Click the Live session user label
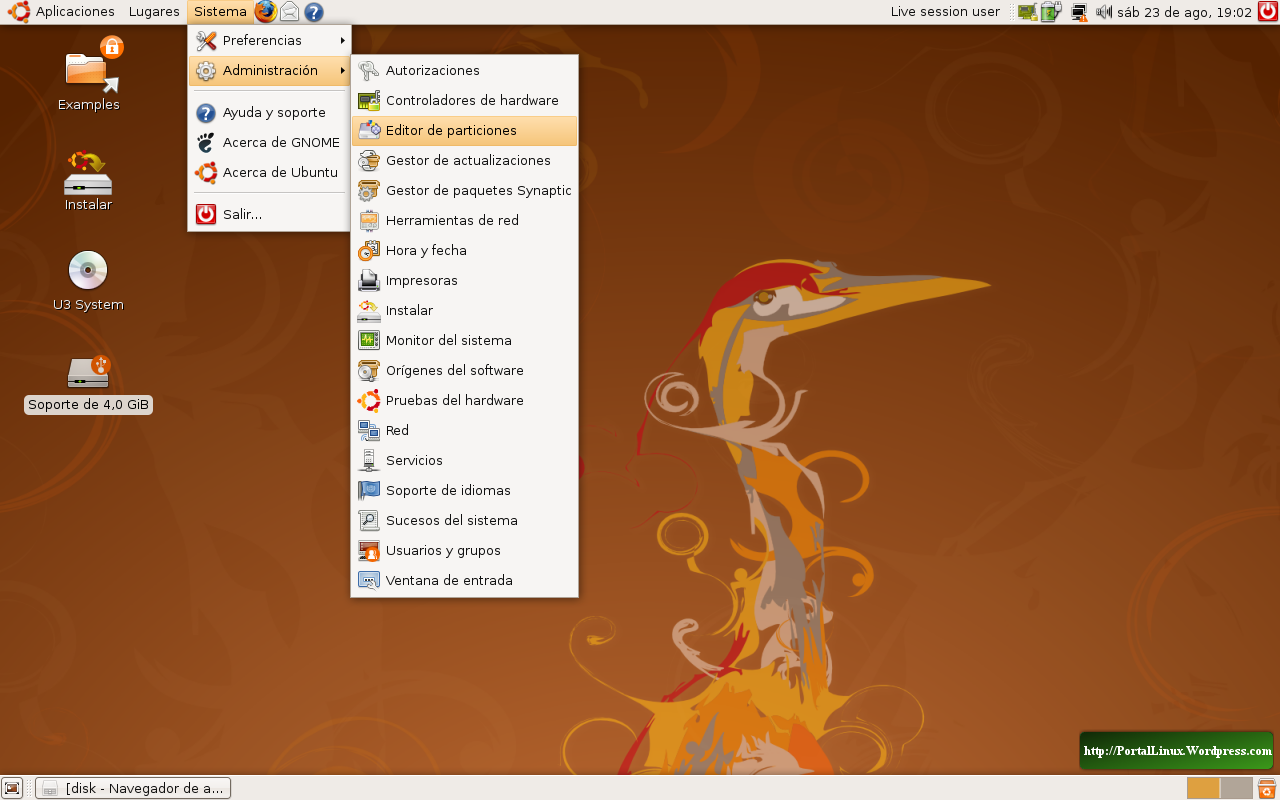This screenshot has width=1280, height=800. coord(945,12)
